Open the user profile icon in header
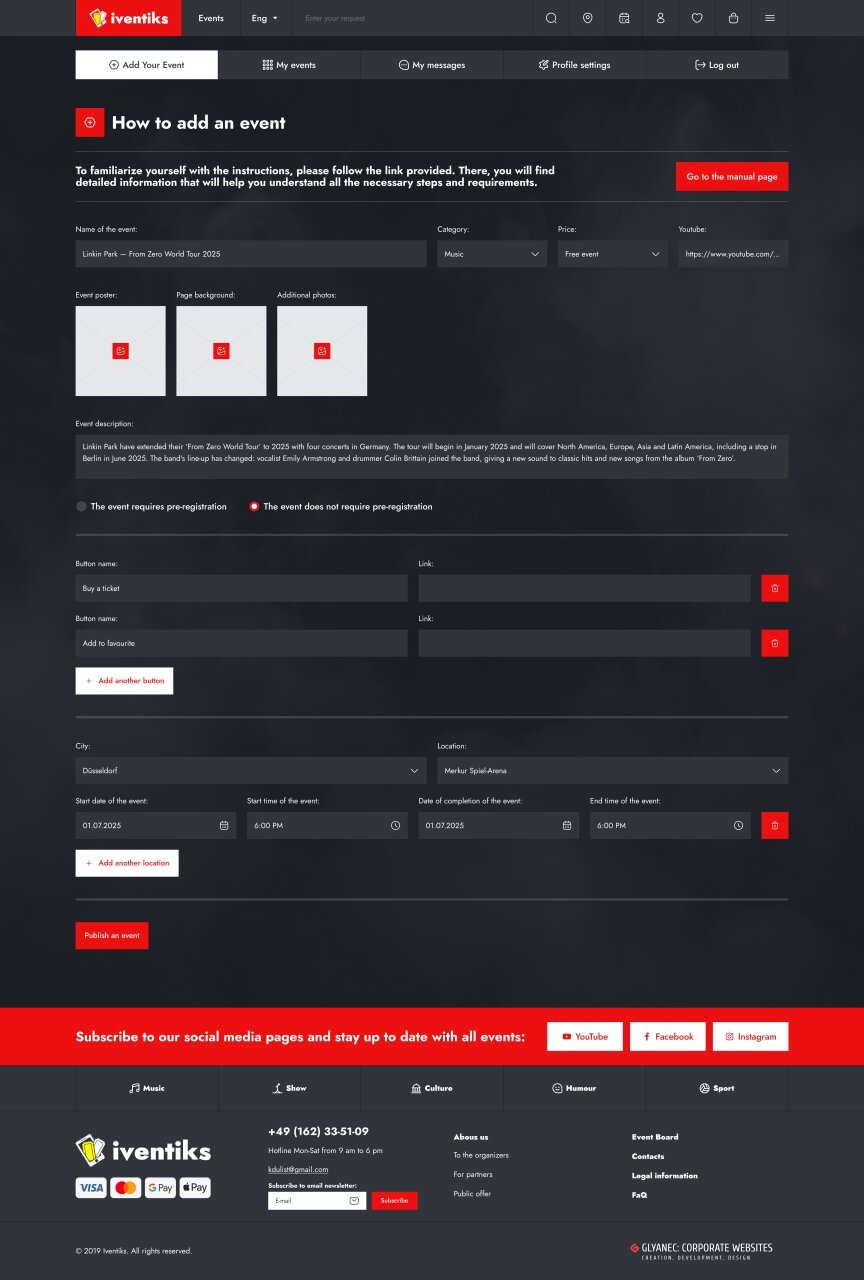864x1280 pixels. (x=660, y=18)
